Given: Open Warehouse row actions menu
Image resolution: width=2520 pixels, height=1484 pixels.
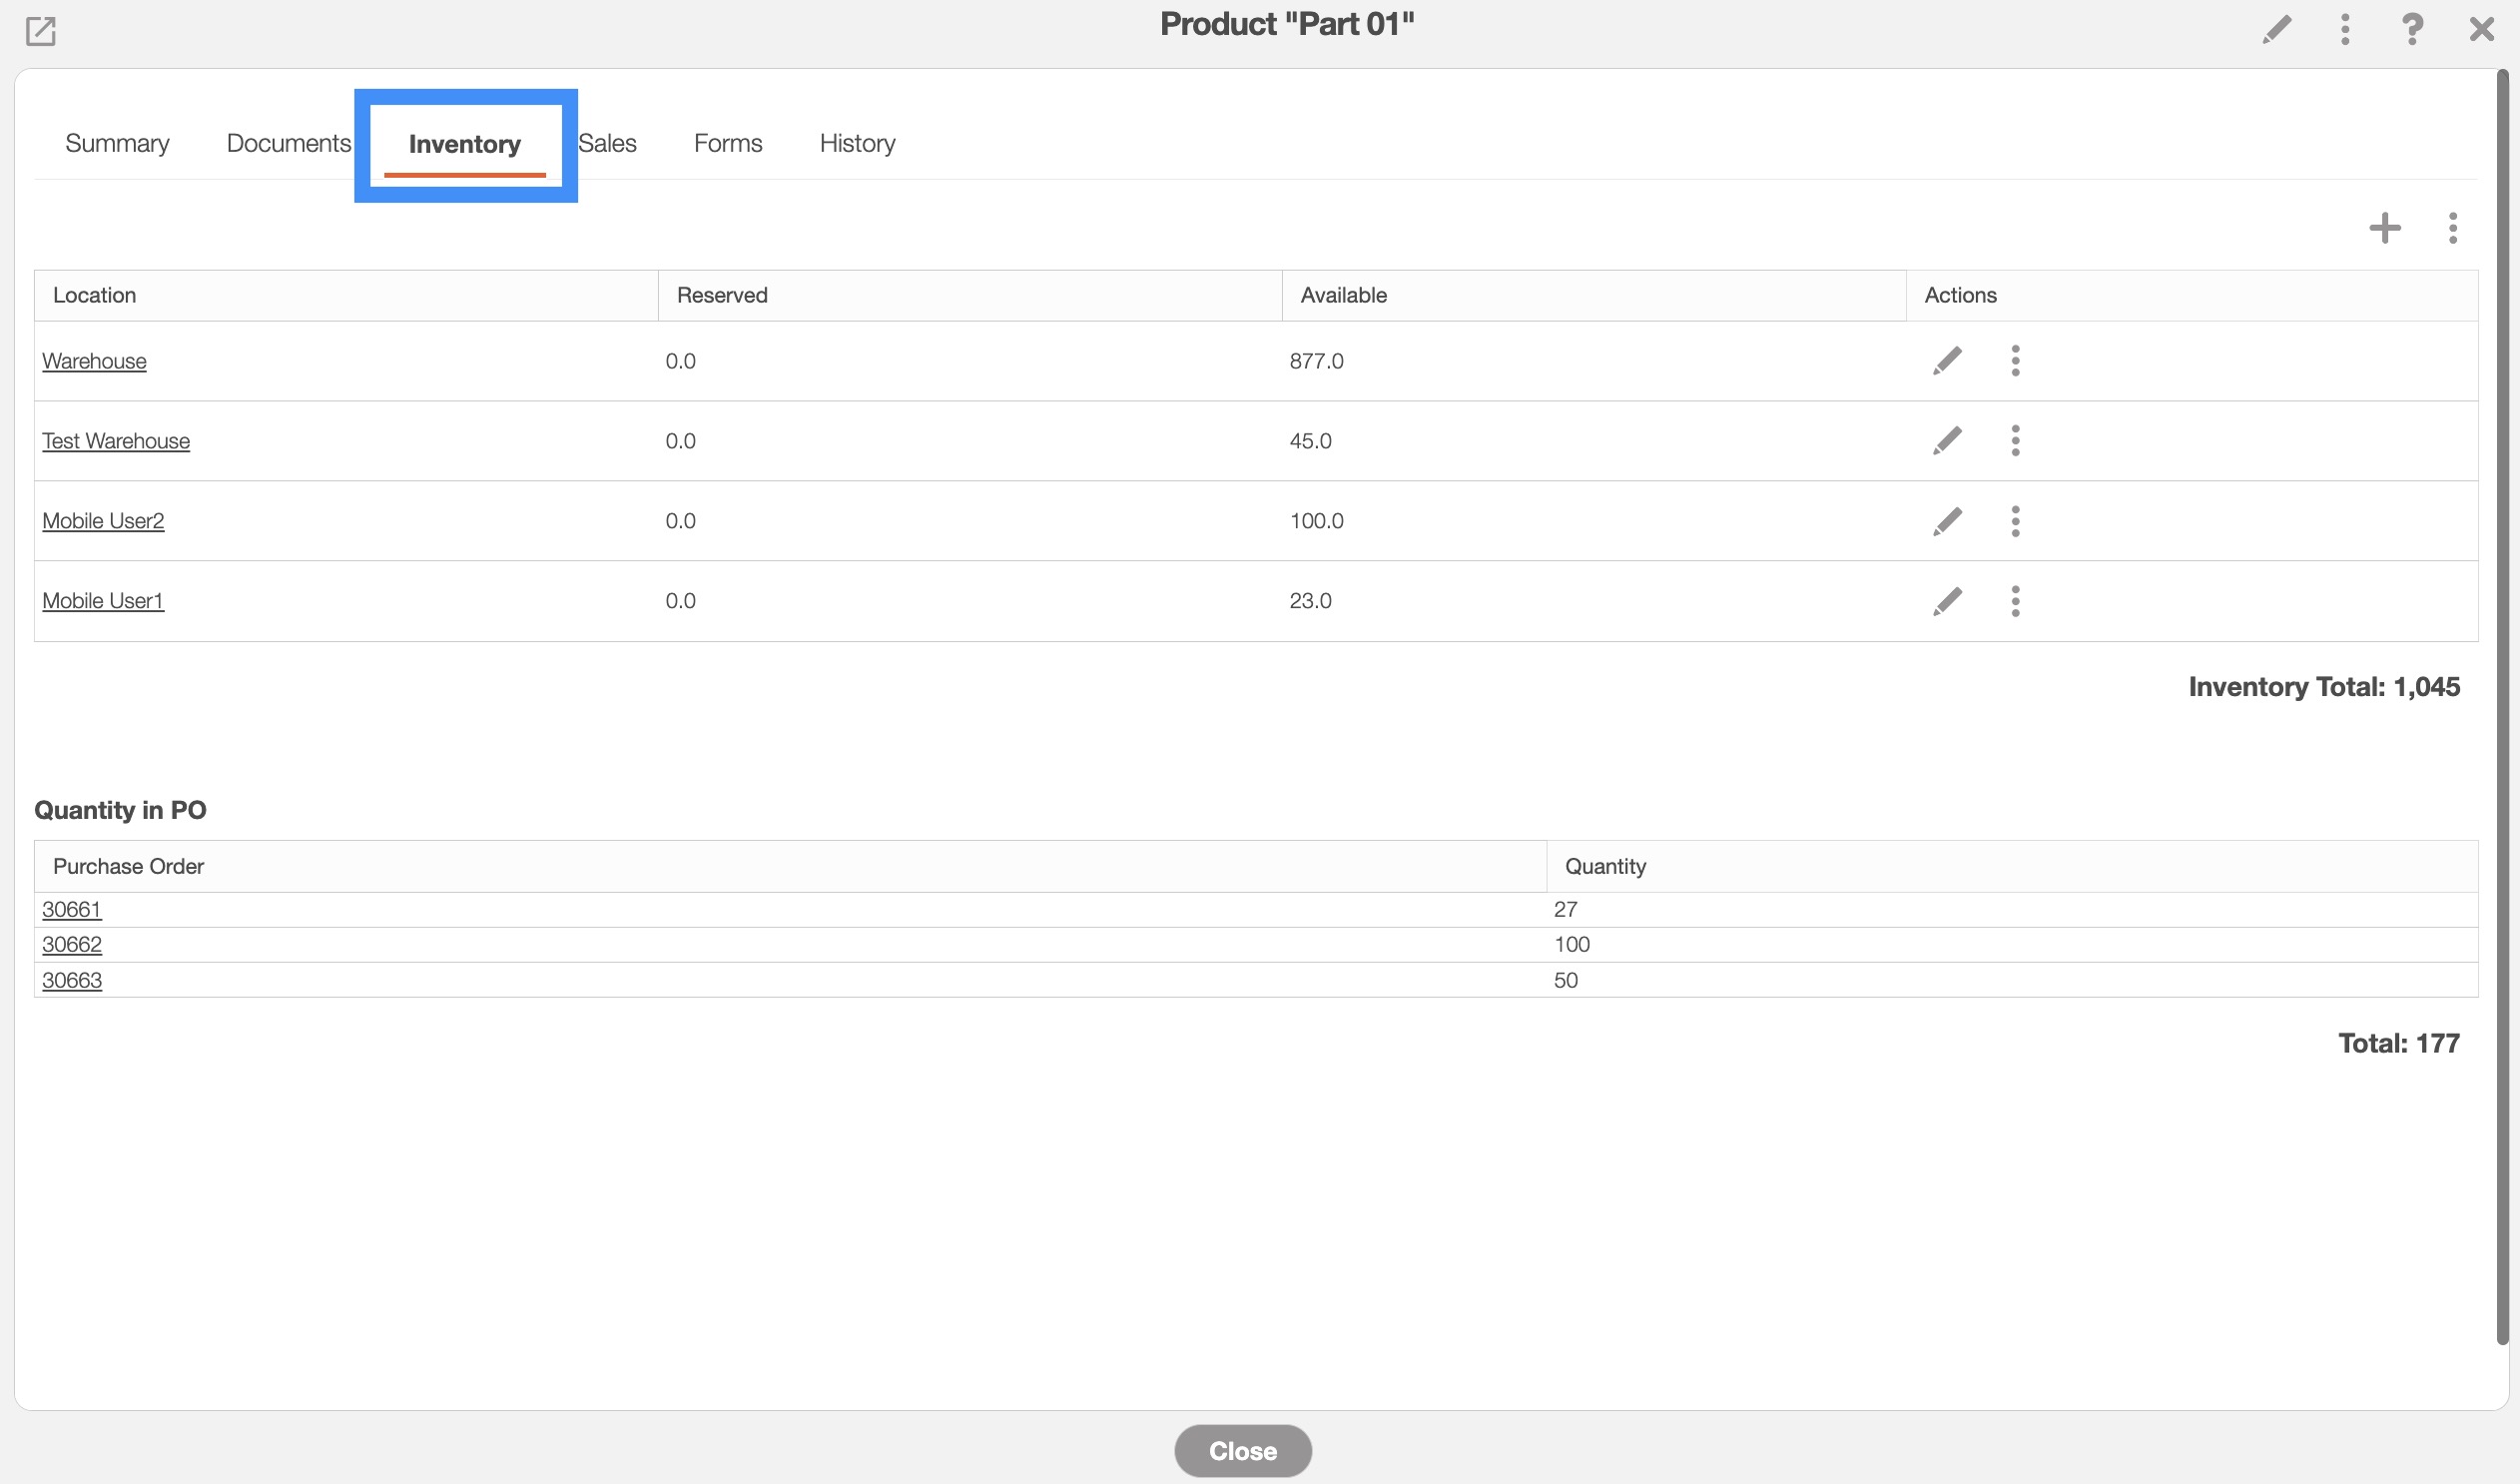Looking at the screenshot, I should tap(2015, 361).
